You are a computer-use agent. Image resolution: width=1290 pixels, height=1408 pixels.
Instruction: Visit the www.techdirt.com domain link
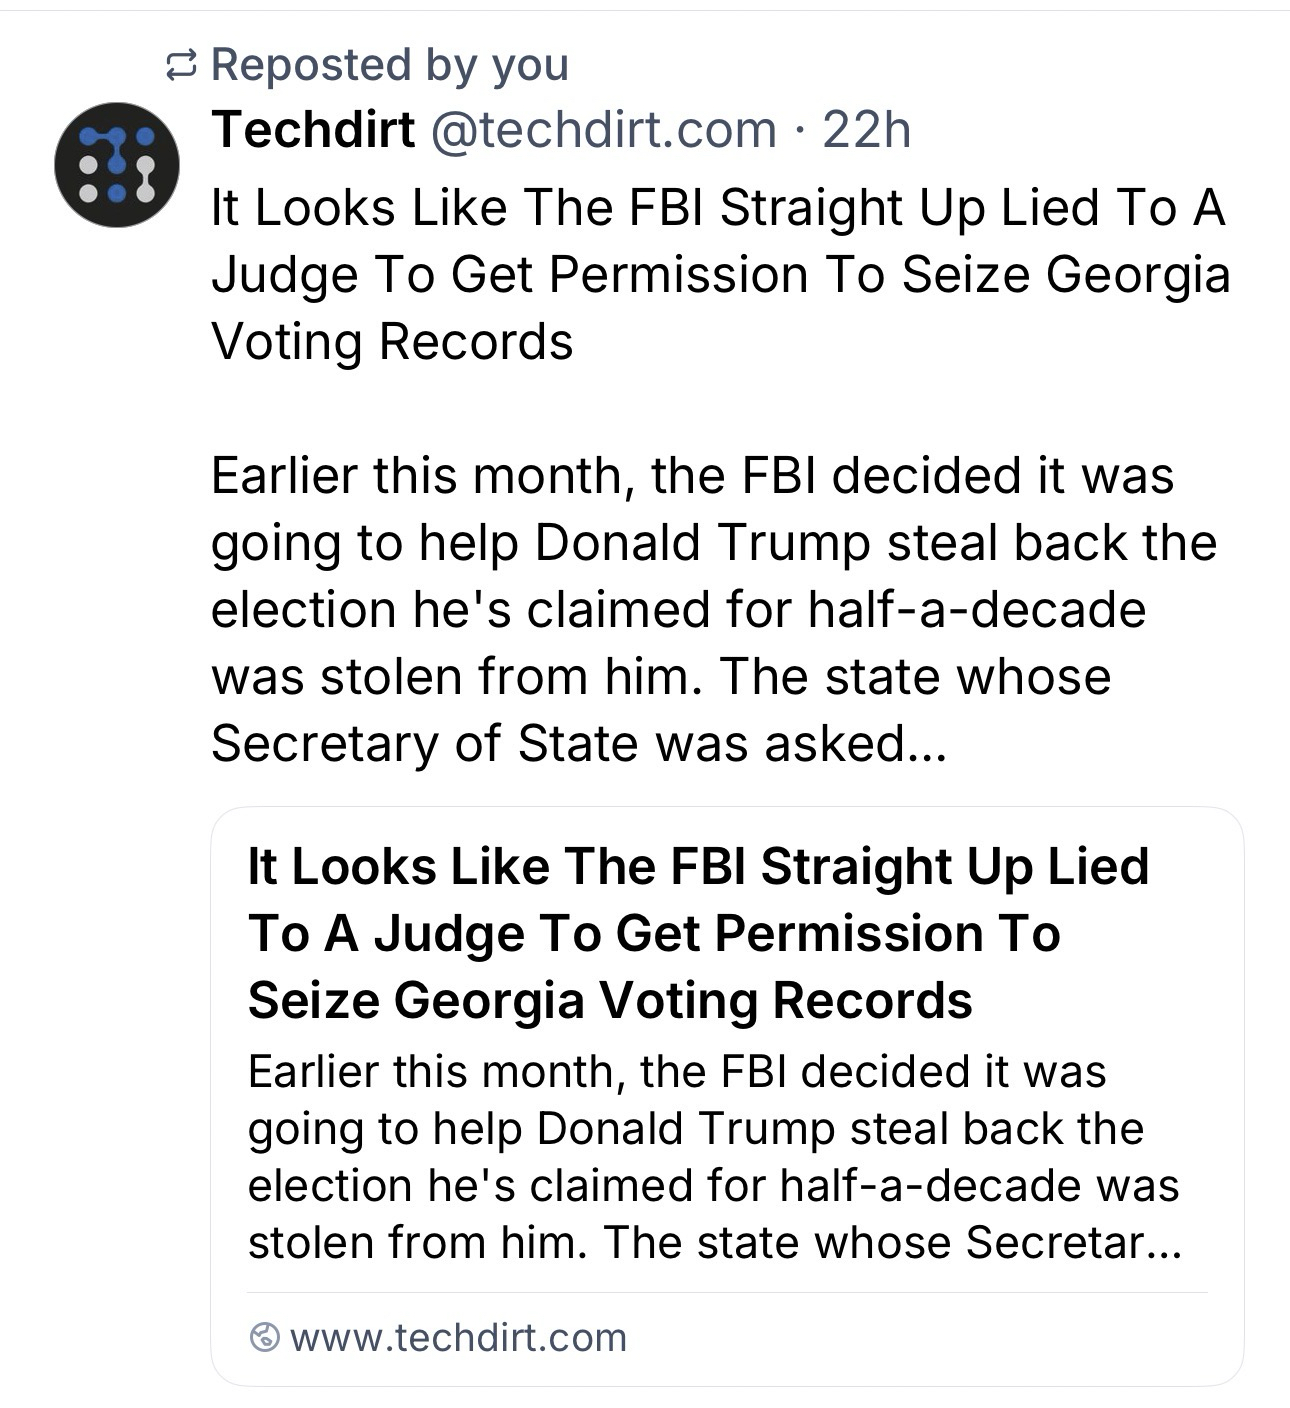[x=458, y=1337]
